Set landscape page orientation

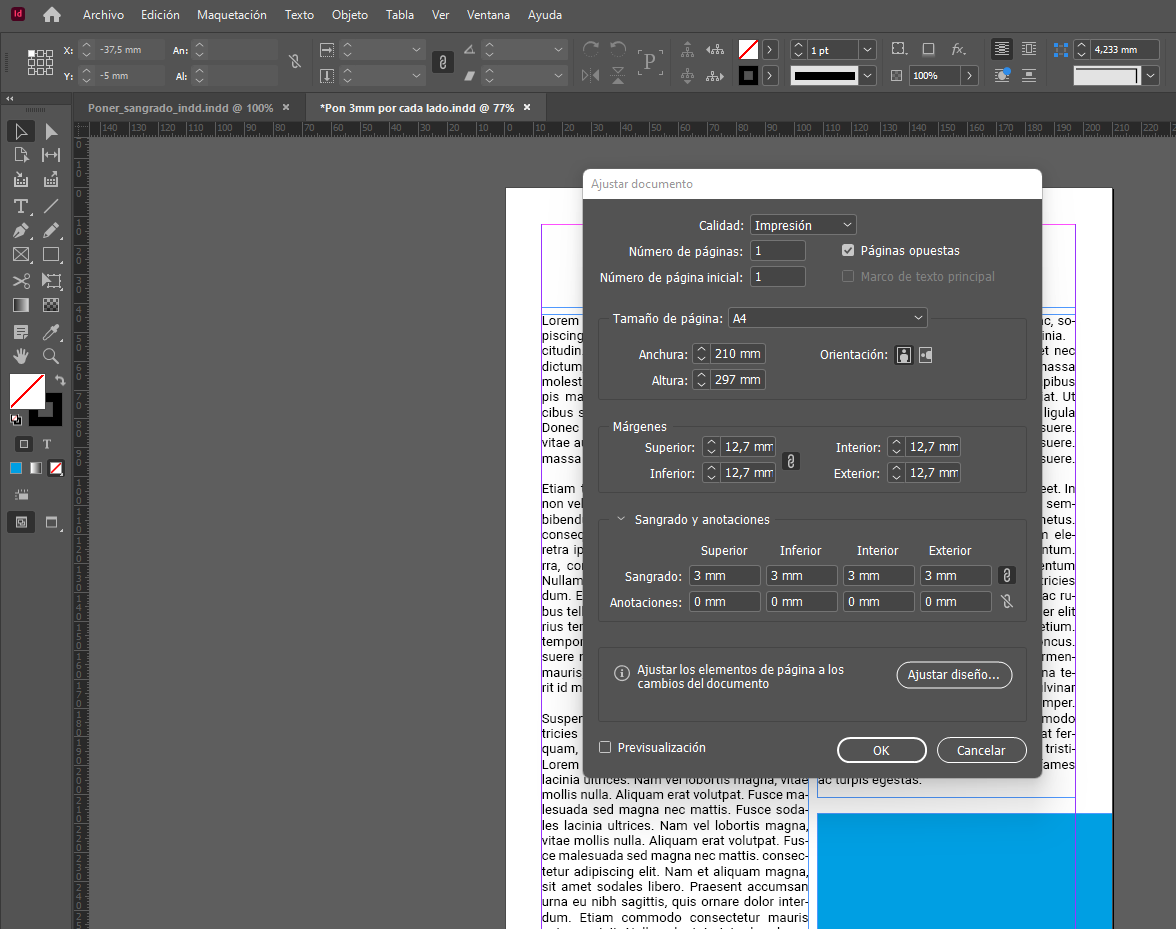(x=925, y=355)
